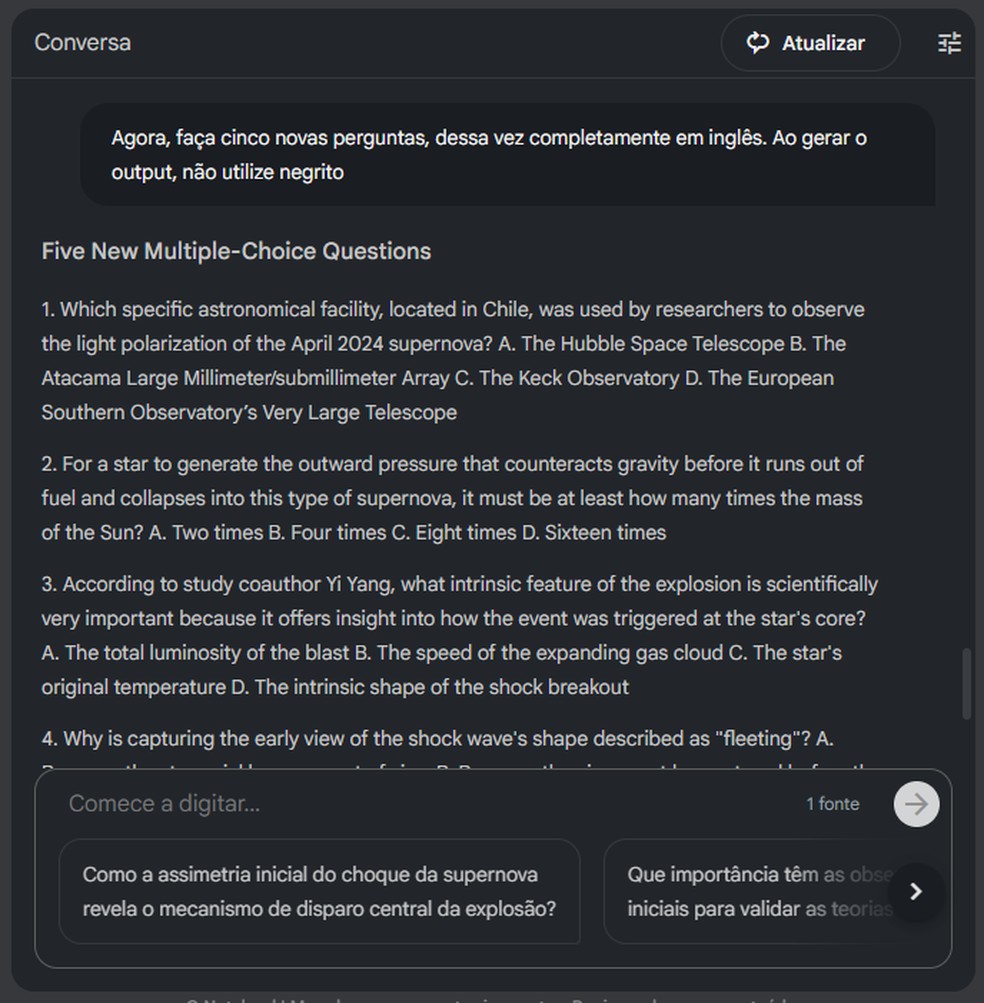Click the 'Five New Multiple-Choice Questions' heading
This screenshot has height=1003, width=984.
pos(236,251)
